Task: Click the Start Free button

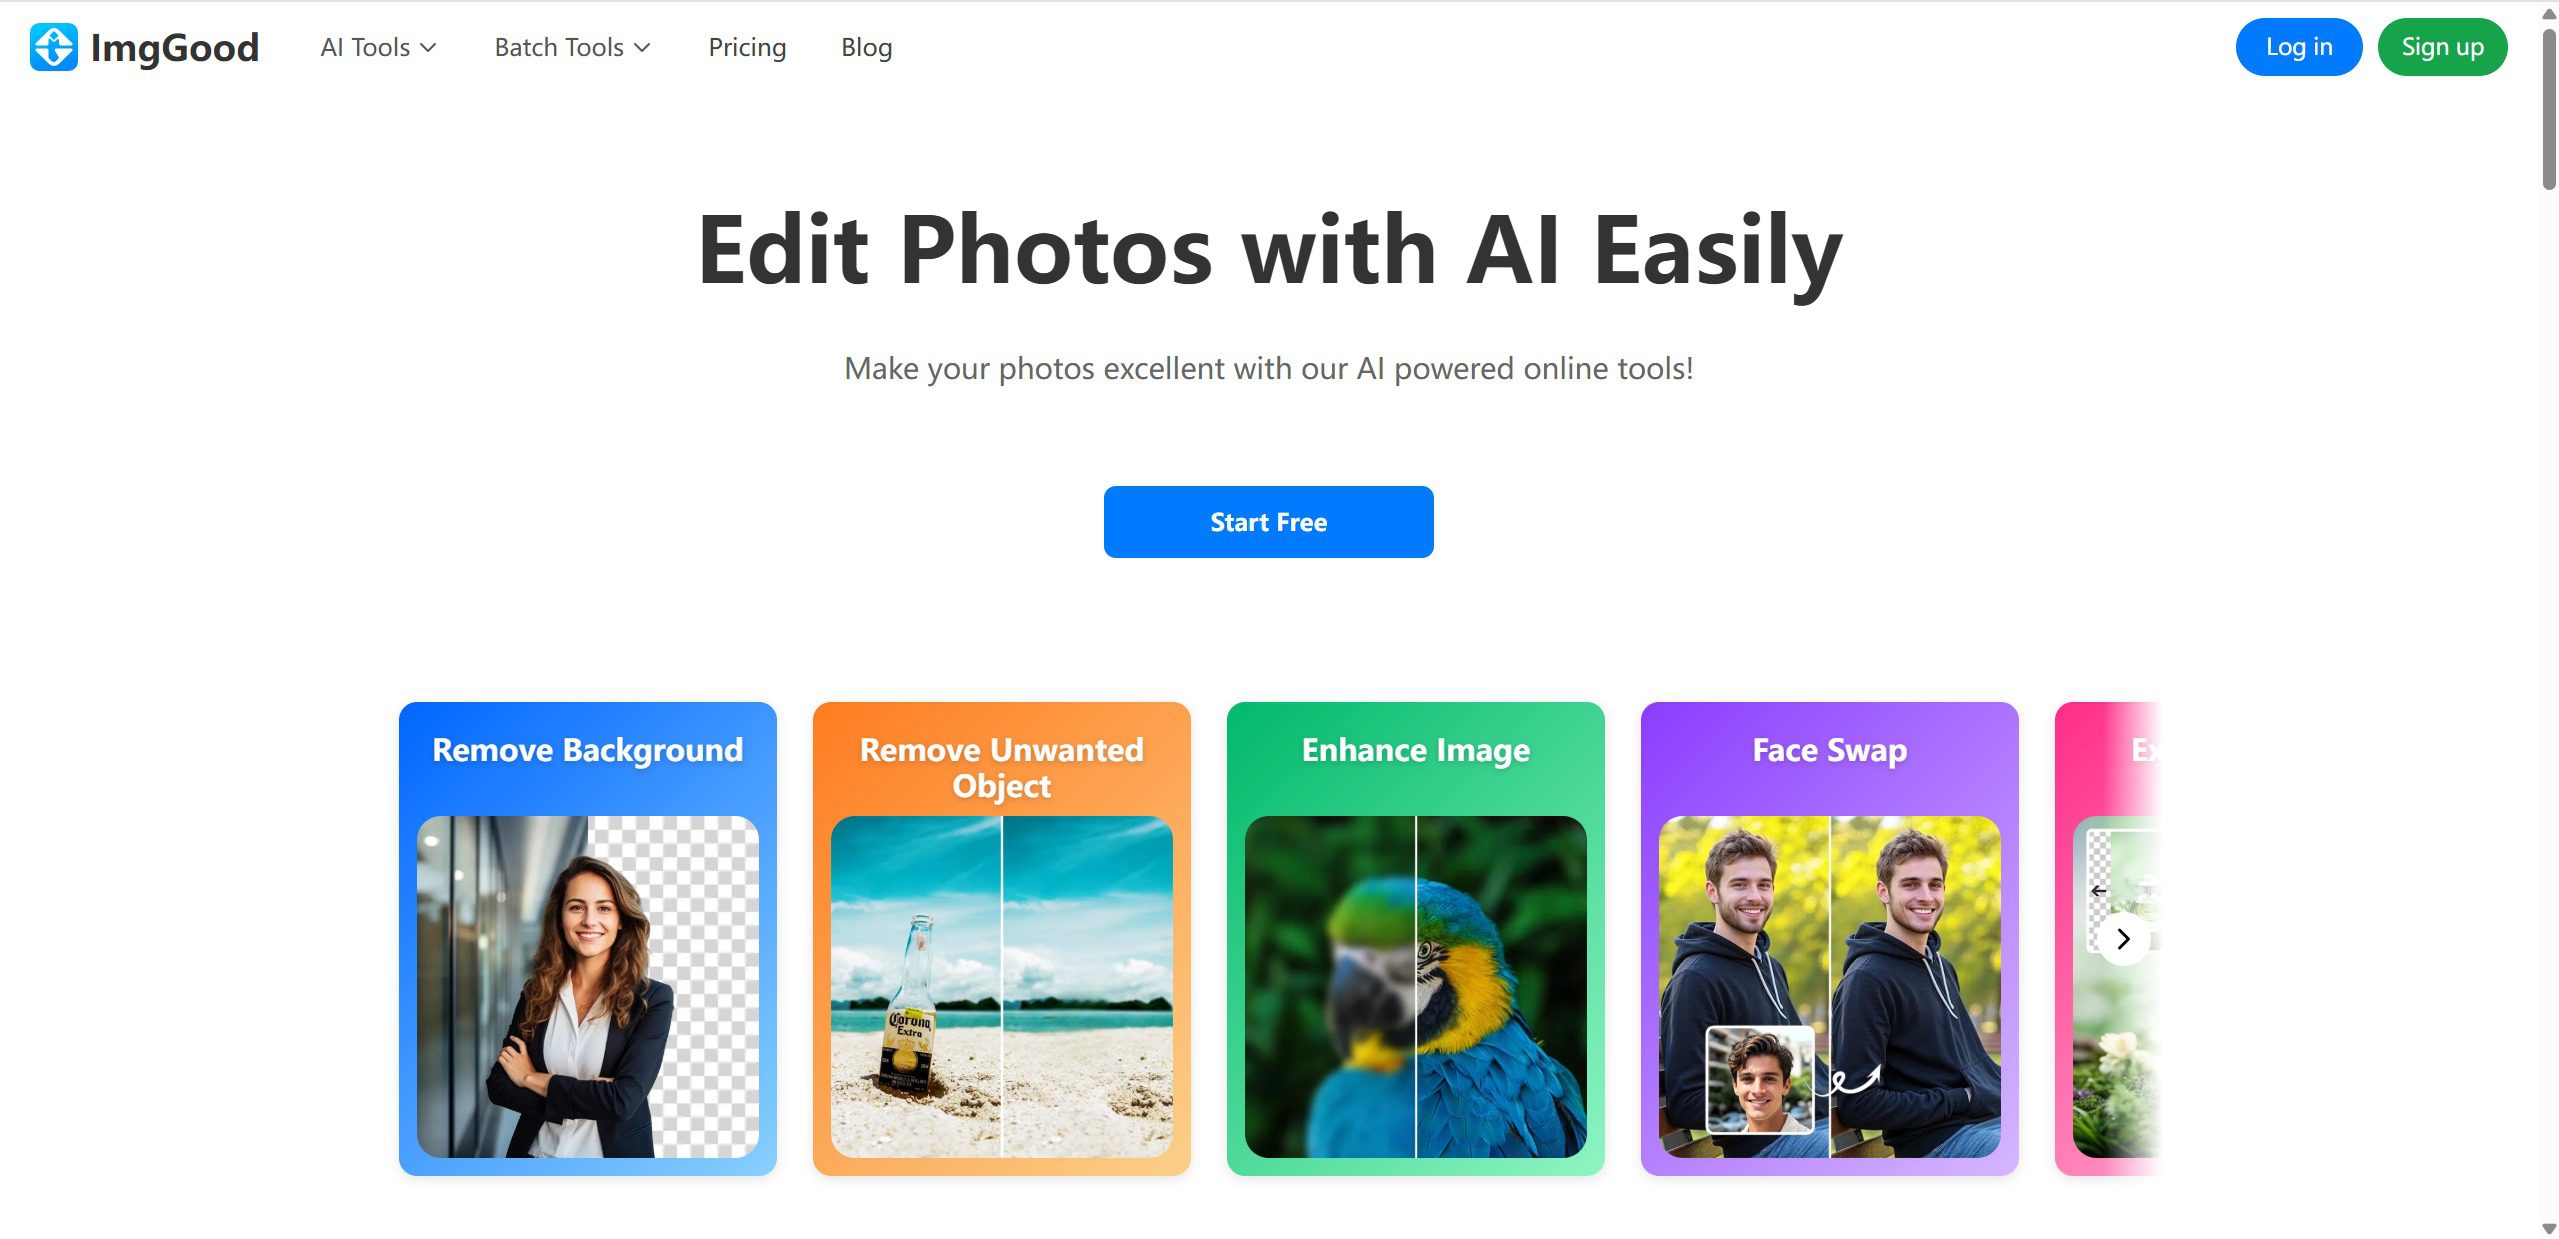Action: (x=1268, y=522)
